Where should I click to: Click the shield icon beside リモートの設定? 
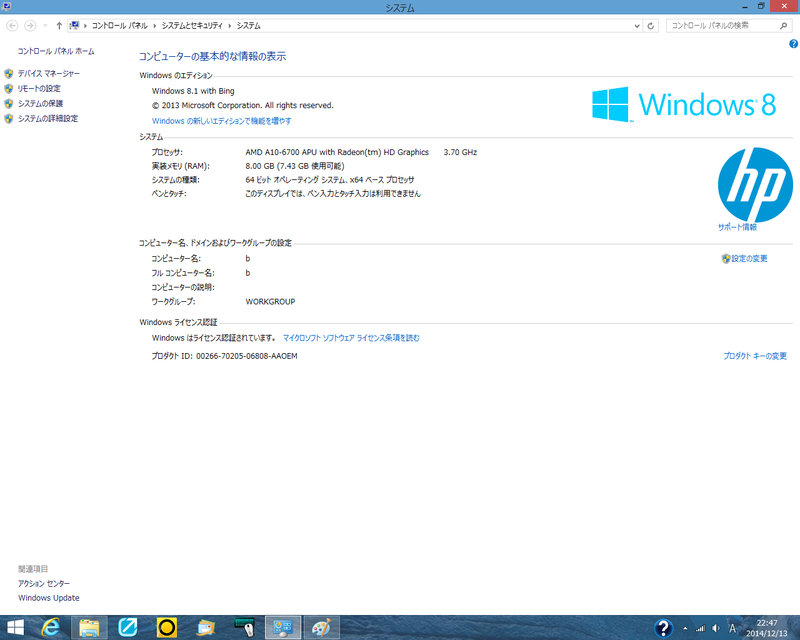click(9, 89)
